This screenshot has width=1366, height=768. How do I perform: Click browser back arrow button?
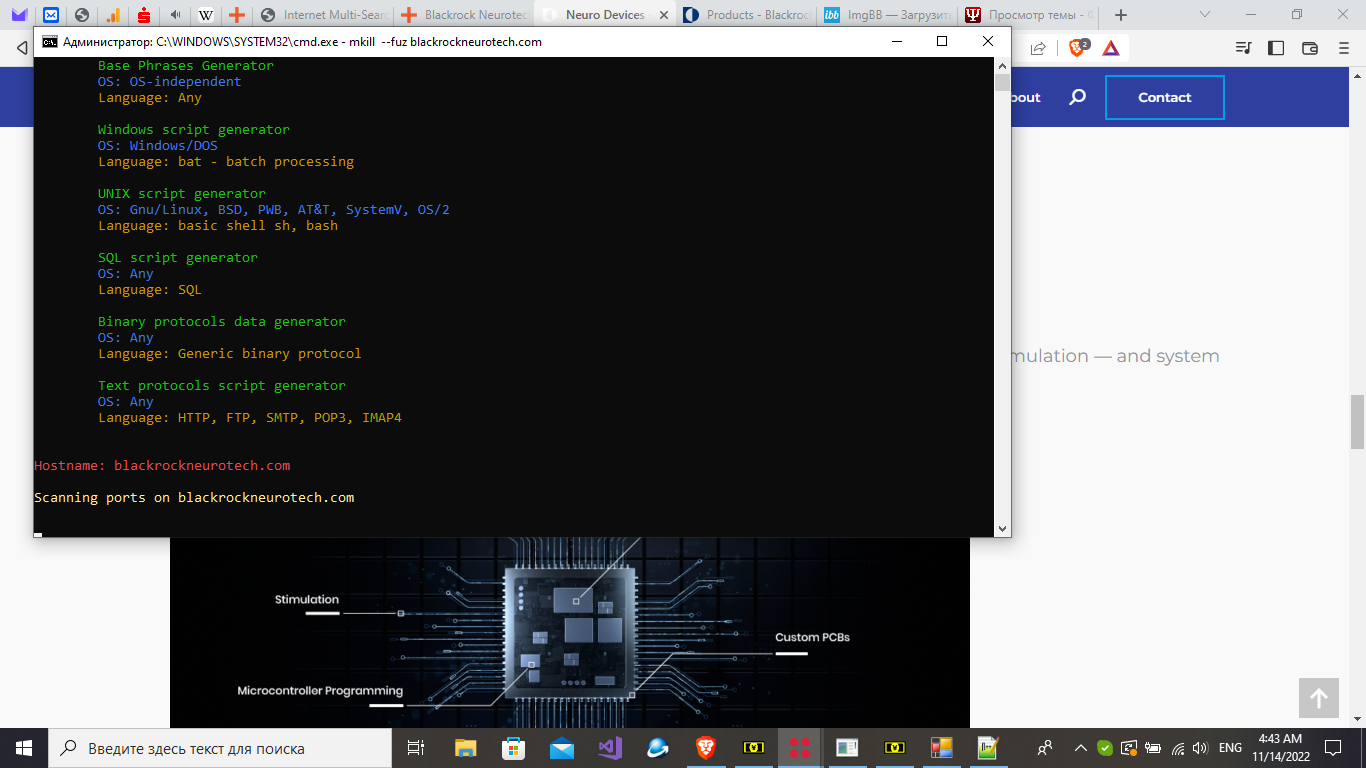tap(22, 48)
